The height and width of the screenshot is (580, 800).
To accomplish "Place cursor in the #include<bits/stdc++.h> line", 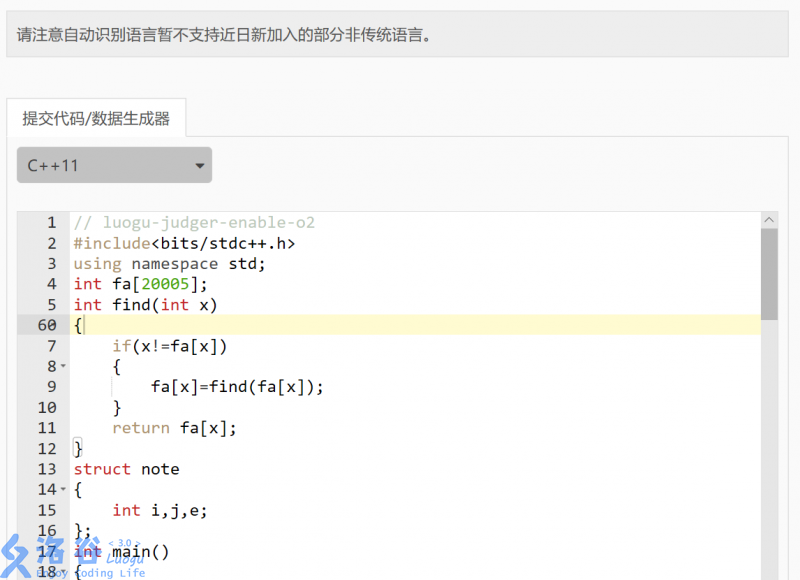I will [184, 243].
